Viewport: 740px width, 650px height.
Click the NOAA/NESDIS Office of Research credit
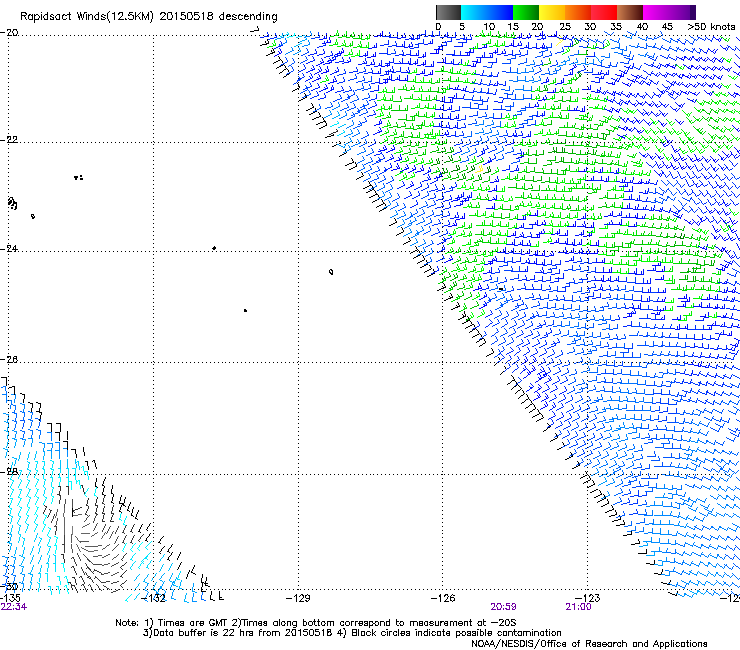coord(589,644)
